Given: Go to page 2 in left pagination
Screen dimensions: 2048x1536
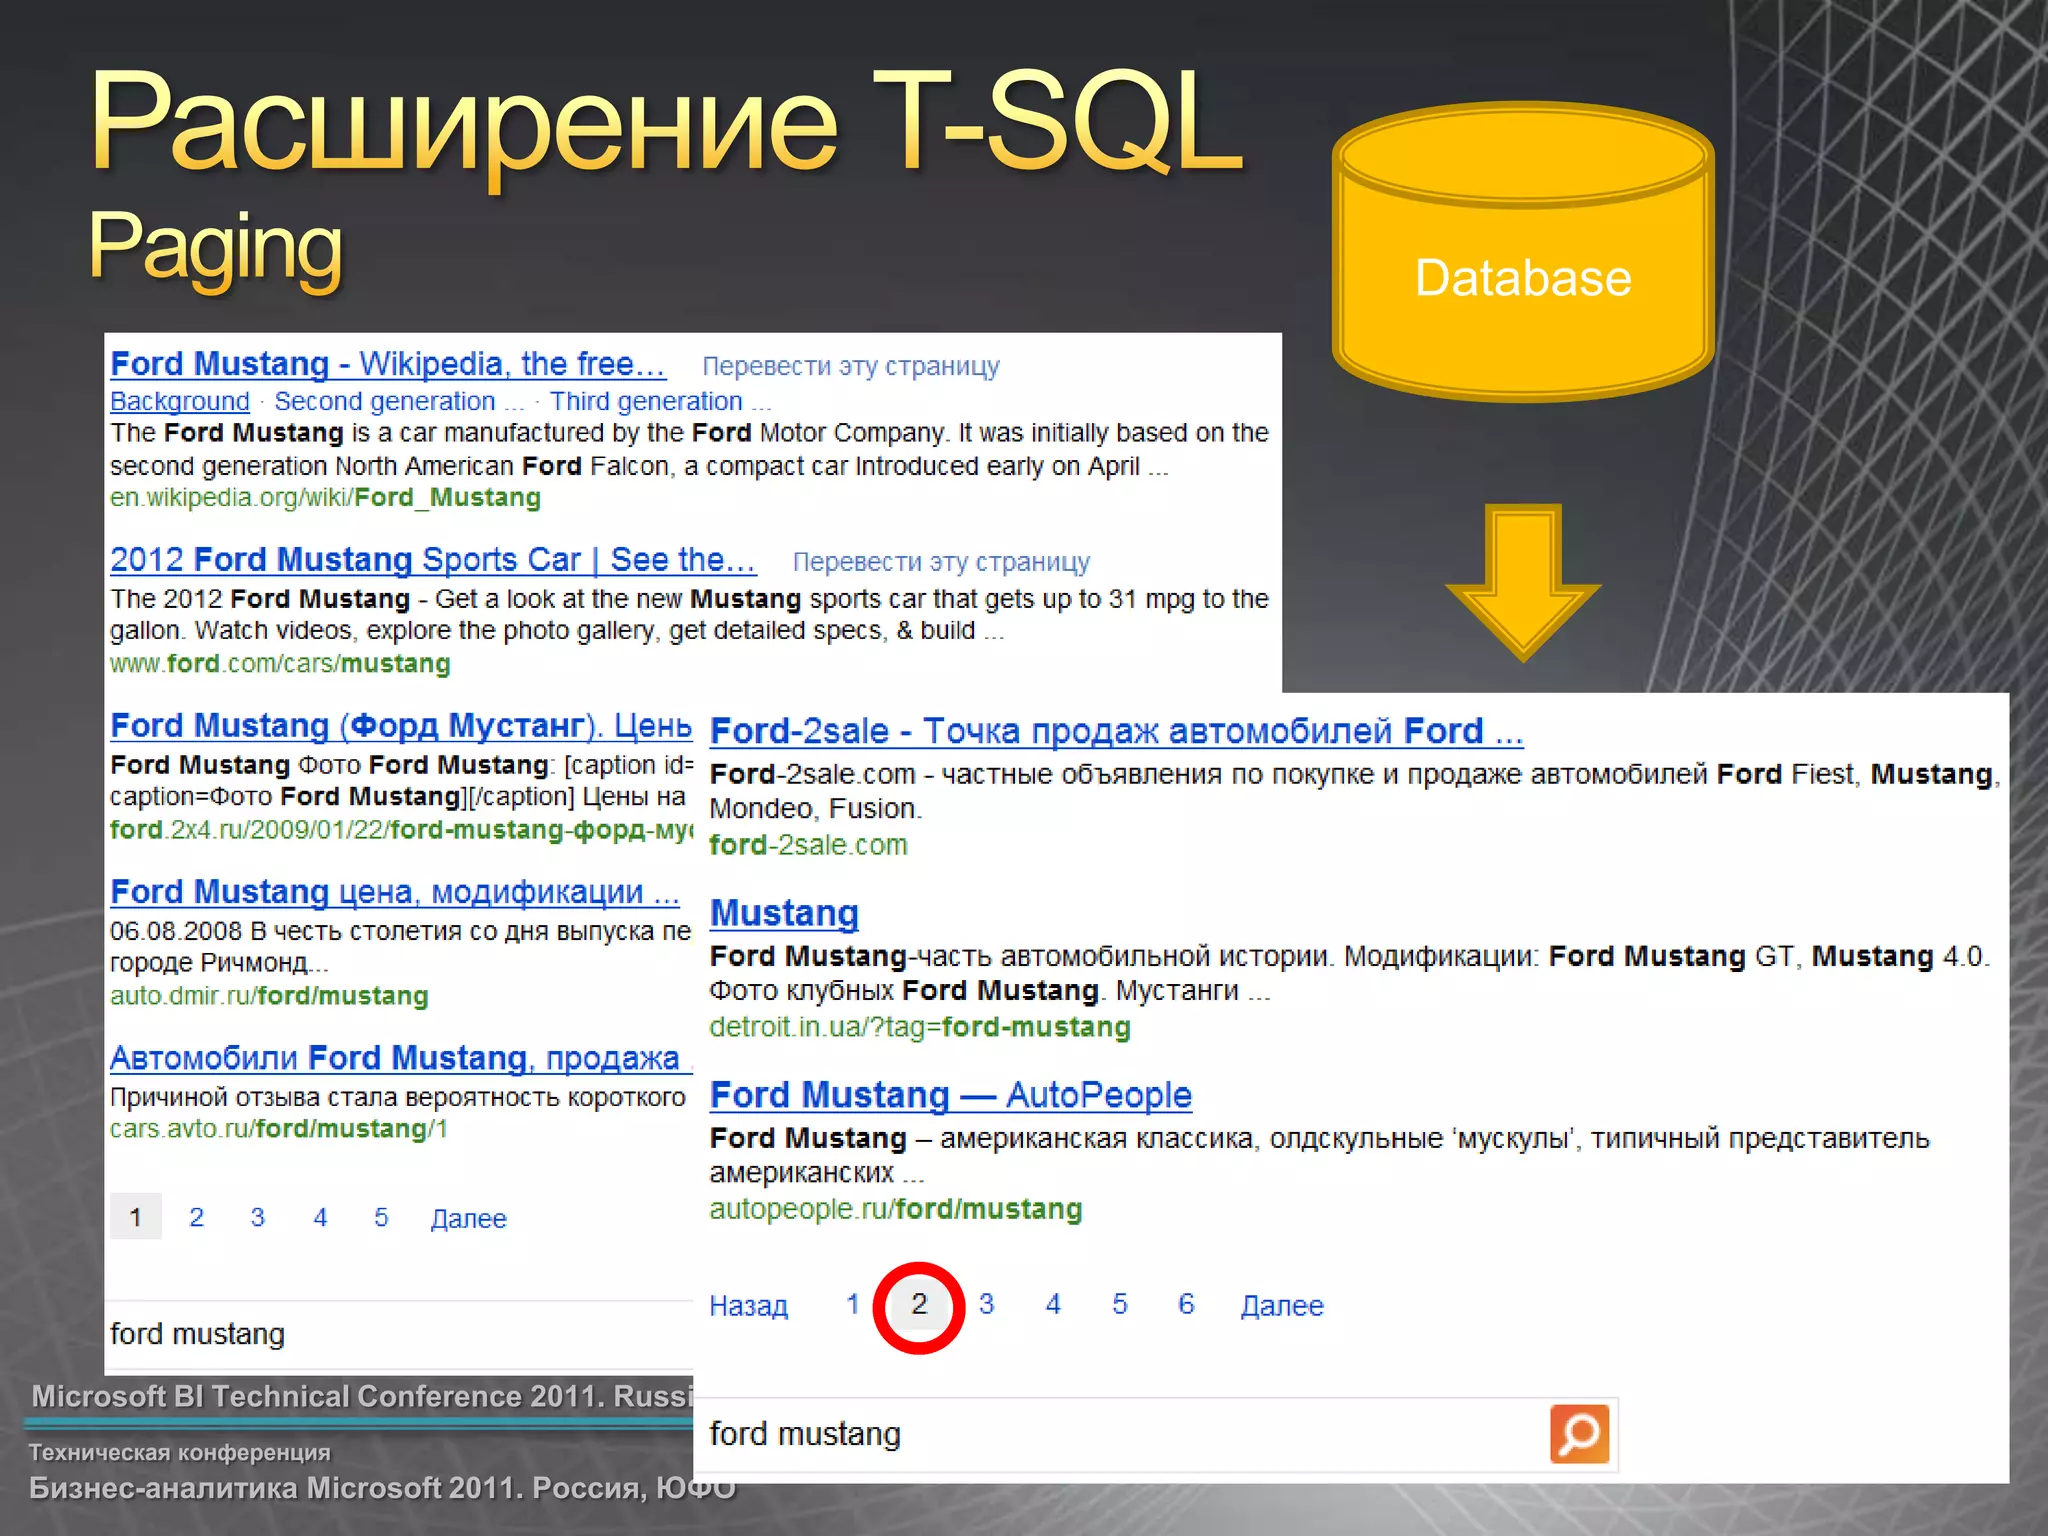Looking at the screenshot, I should point(197,1217).
